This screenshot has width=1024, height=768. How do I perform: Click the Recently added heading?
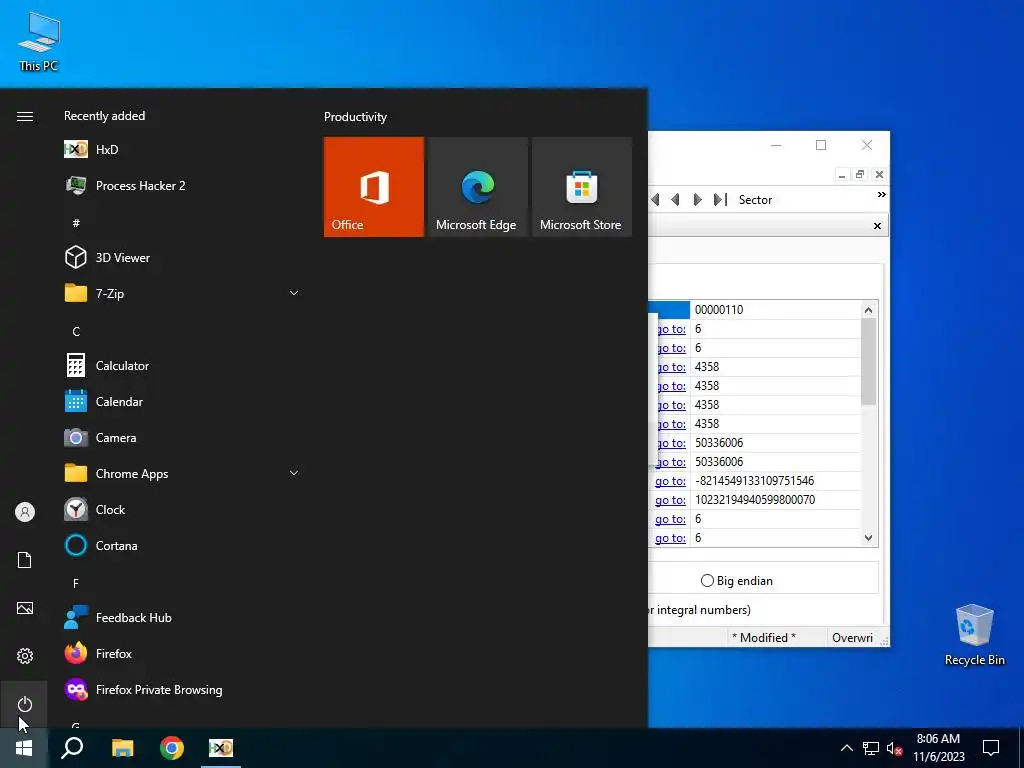[x=104, y=116]
